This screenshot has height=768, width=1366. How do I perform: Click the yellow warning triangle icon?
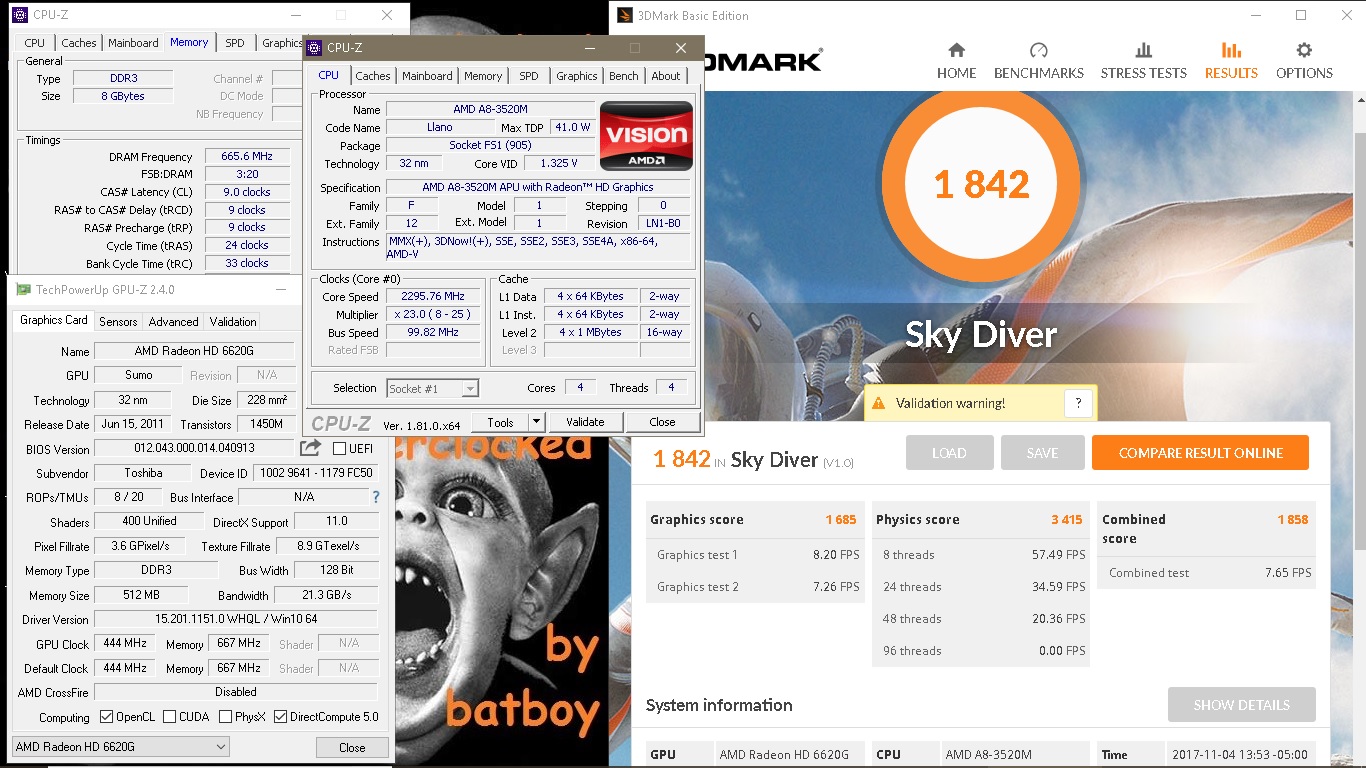click(878, 403)
